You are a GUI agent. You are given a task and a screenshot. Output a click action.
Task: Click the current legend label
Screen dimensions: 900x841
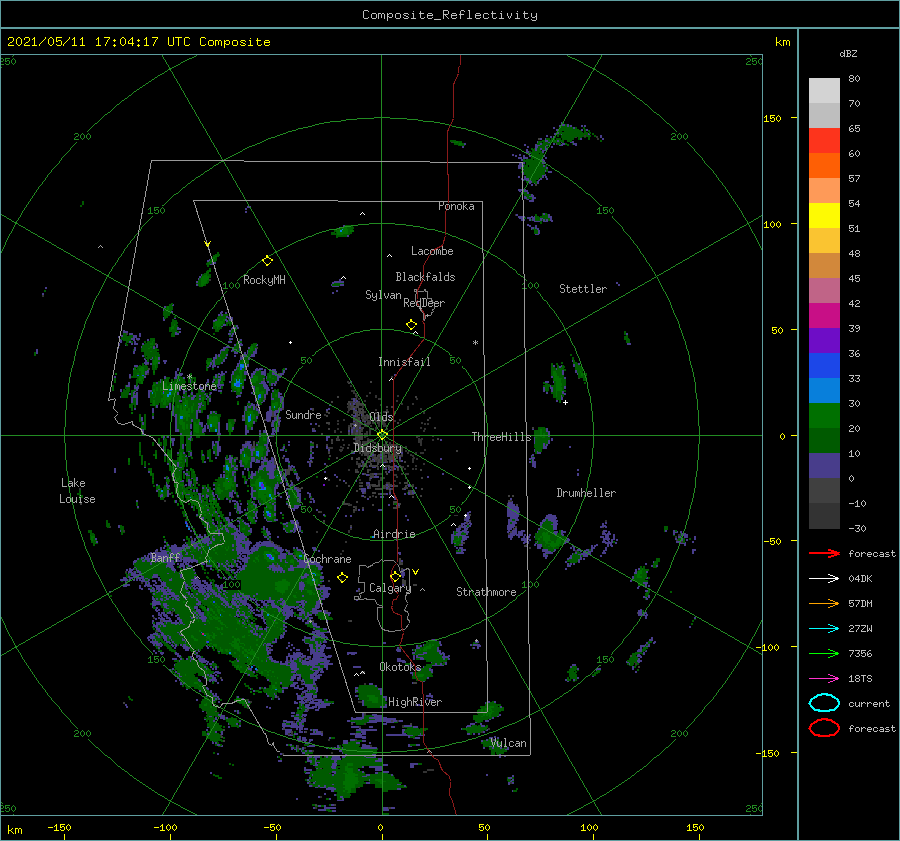coord(869,703)
